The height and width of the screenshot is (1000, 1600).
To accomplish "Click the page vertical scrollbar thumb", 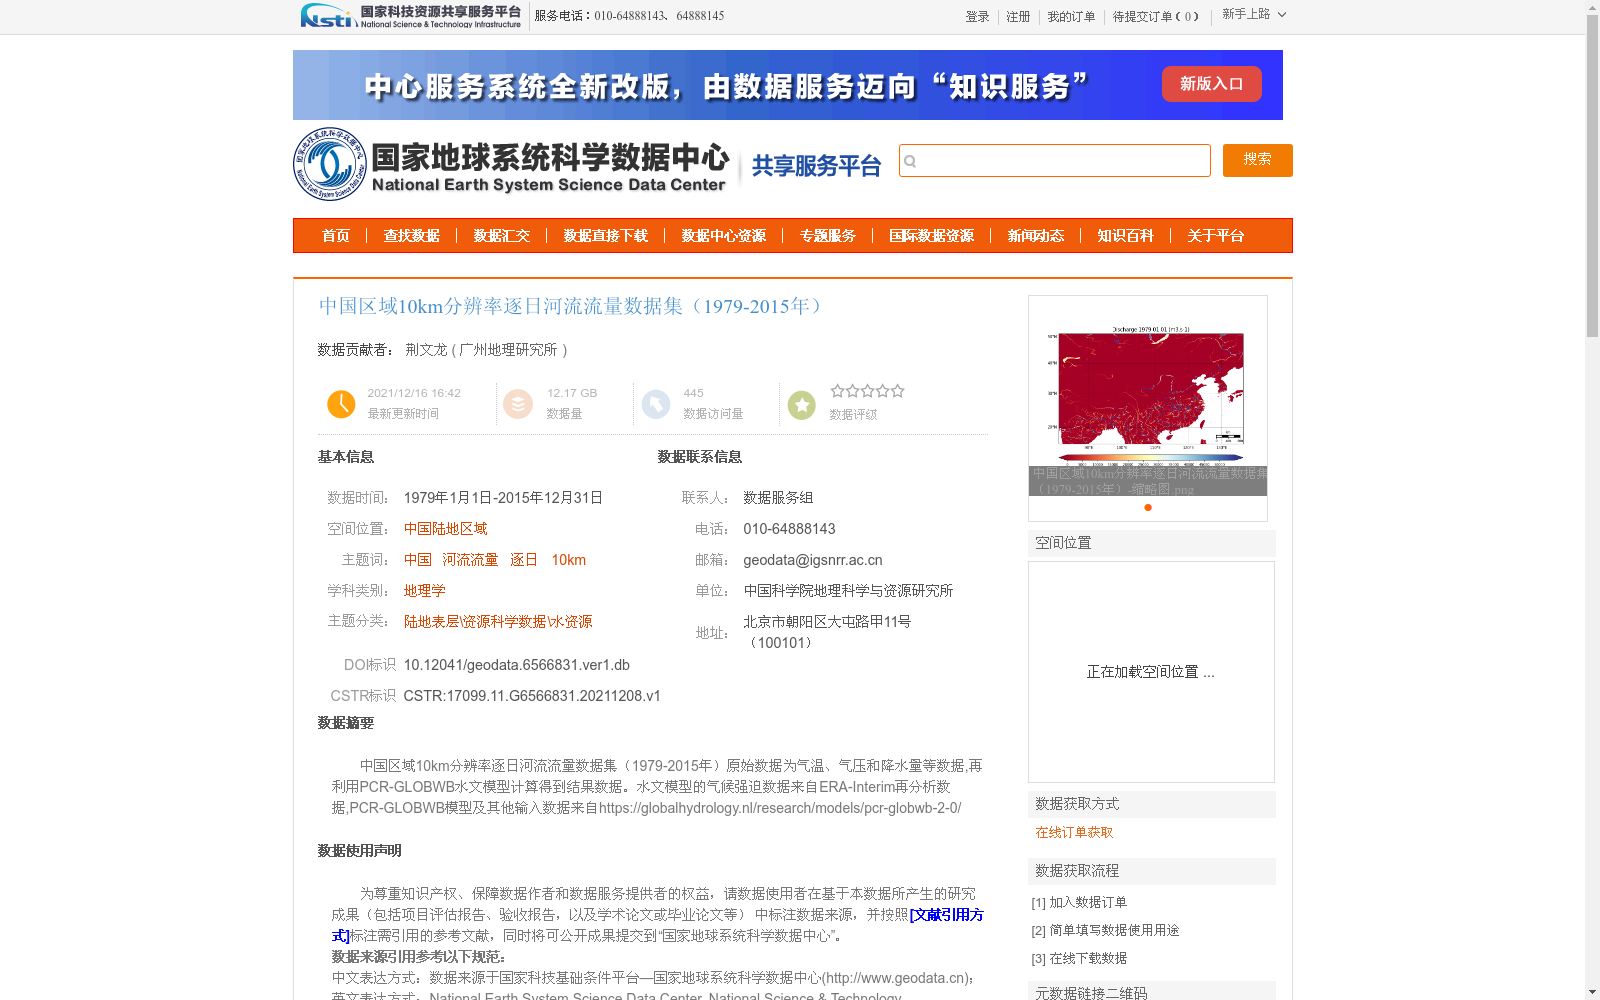I will pyautogui.click(x=1592, y=176).
